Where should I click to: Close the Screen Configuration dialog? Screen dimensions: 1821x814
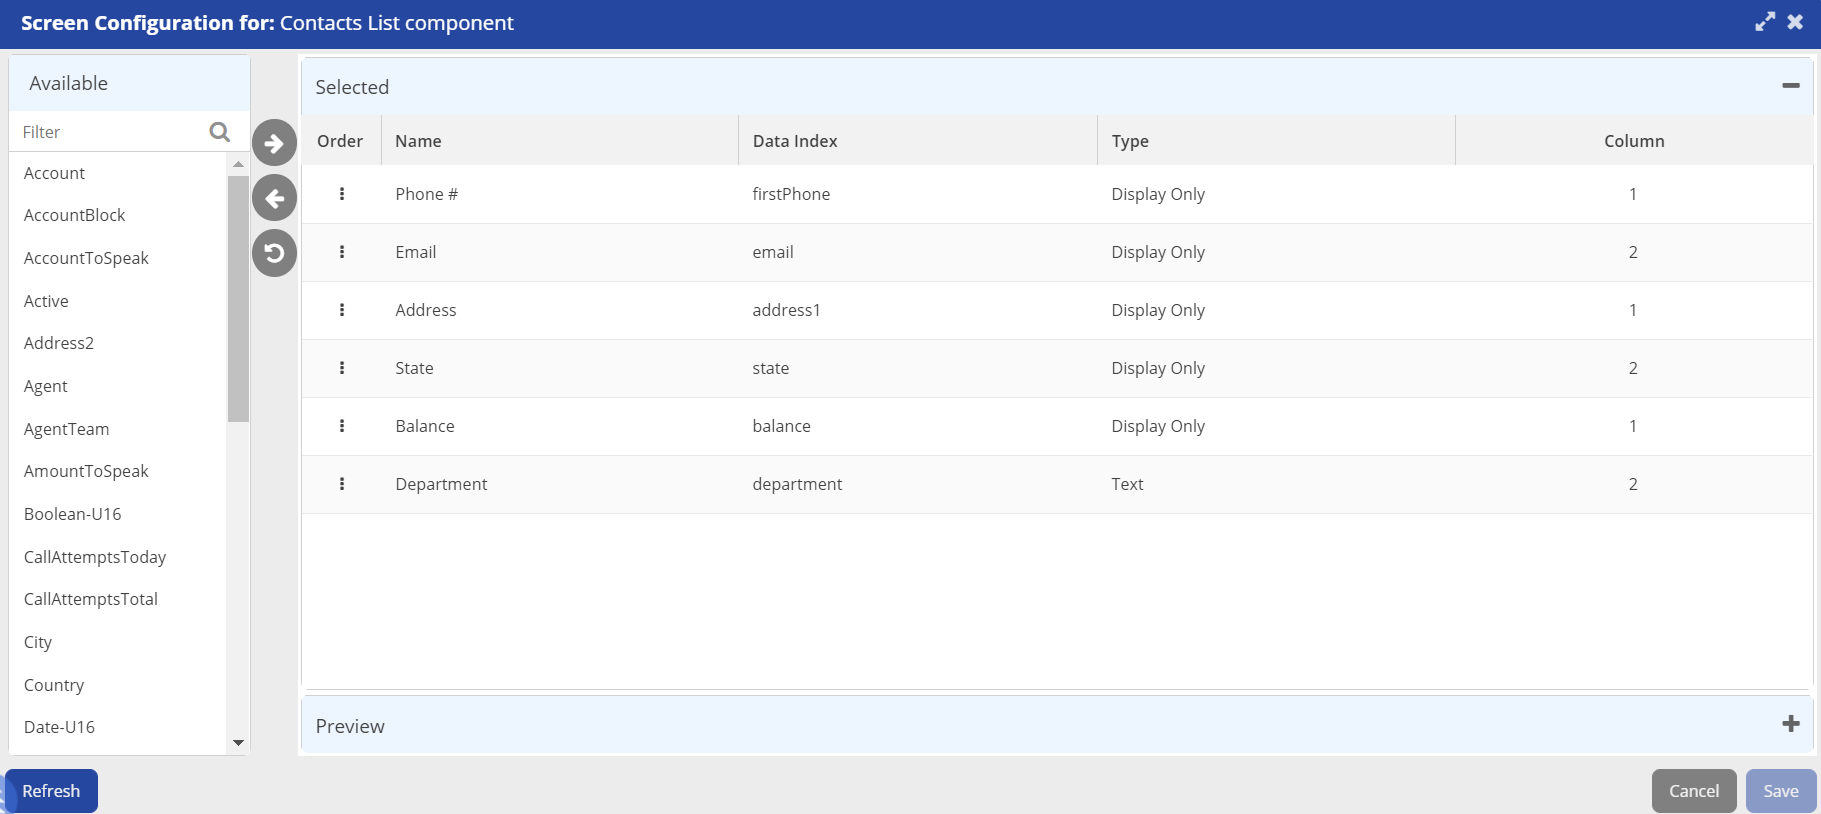coord(1795,22)
